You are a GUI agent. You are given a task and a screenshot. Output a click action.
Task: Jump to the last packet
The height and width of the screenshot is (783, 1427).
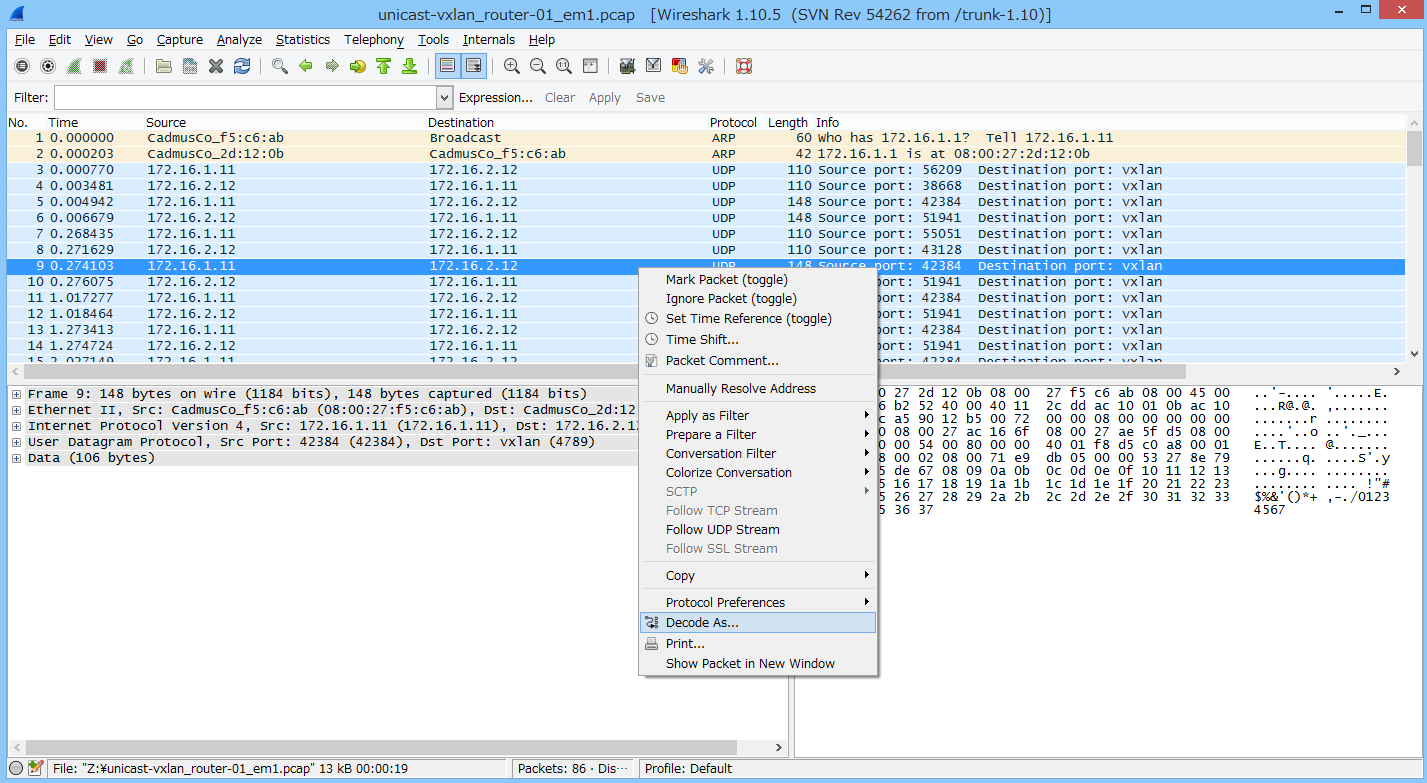click(x=410, y=66)
